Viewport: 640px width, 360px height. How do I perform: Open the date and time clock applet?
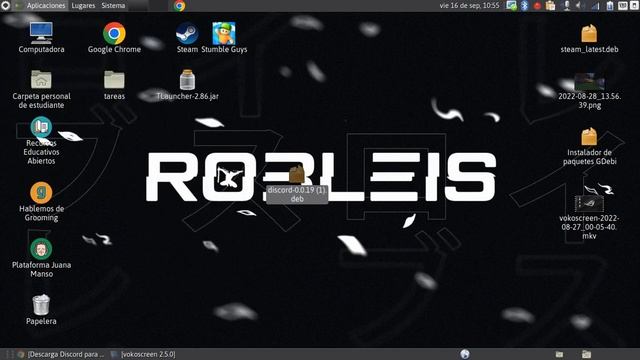[x=469, y=5]
